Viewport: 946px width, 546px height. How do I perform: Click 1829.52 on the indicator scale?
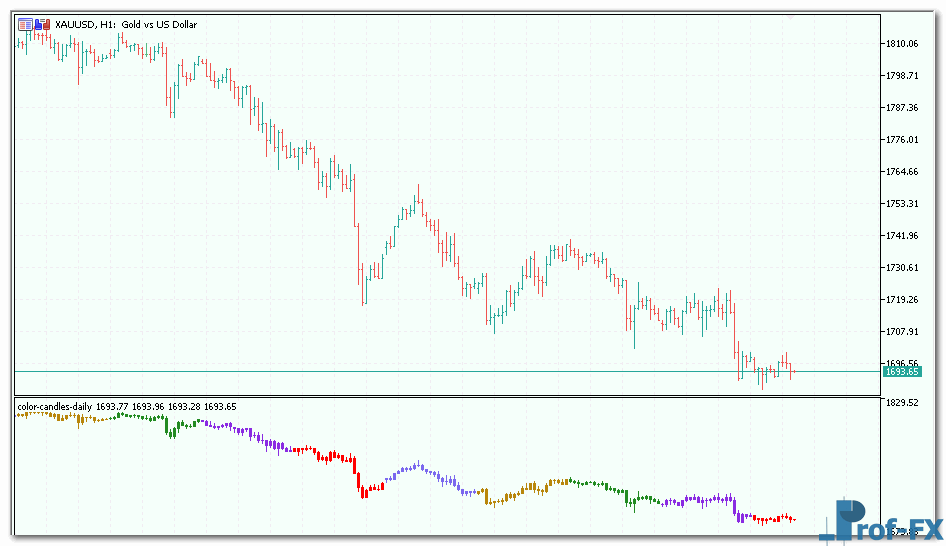click(901, 402)
